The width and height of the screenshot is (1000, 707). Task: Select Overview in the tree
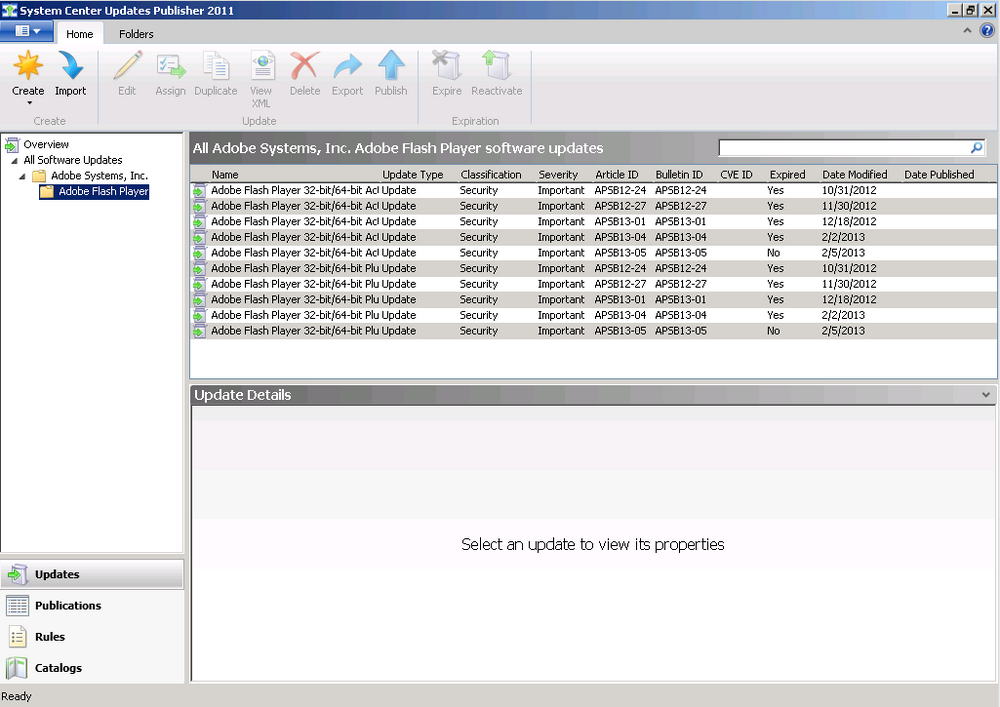tap(46, 145)
